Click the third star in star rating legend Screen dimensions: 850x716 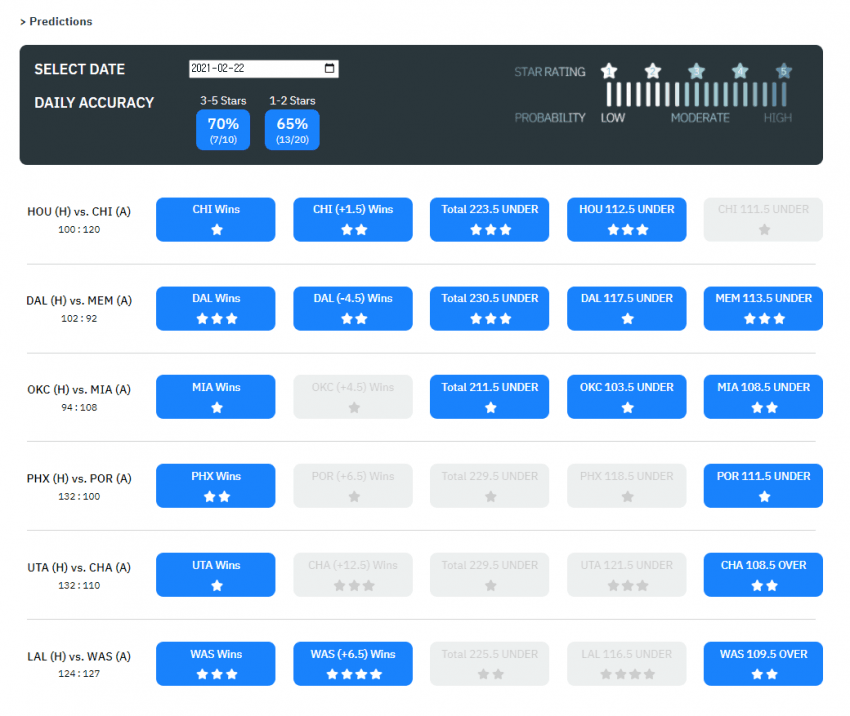[x=696, y=71]
